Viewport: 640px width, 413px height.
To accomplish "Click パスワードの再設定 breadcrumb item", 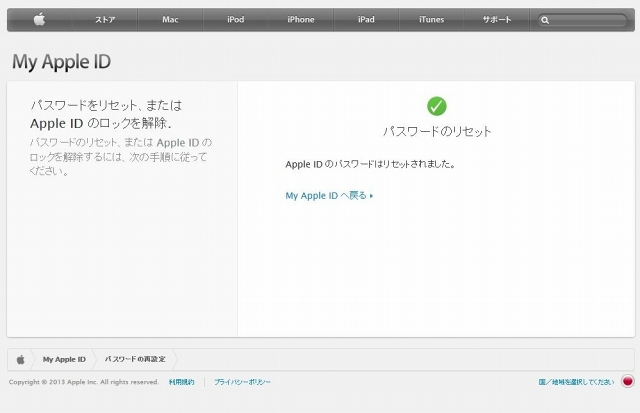I will point(135,359).
